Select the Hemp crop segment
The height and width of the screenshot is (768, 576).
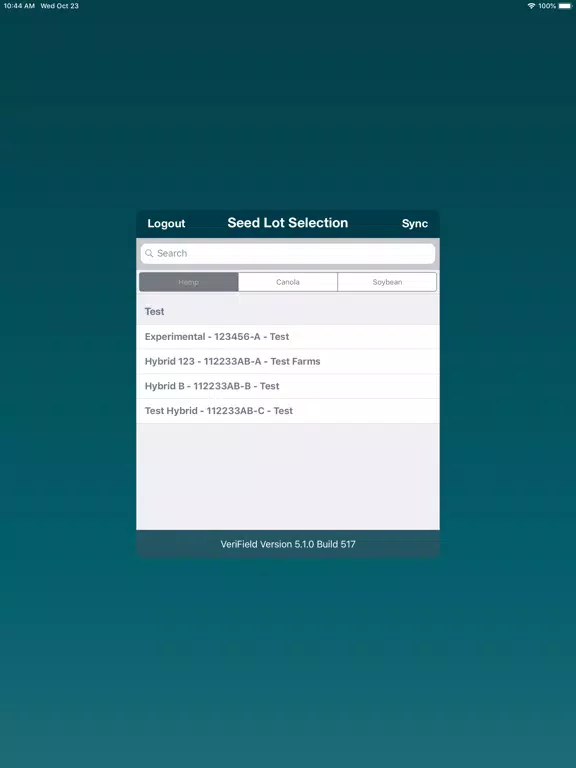pyautogui.click(x=189, y=282)
